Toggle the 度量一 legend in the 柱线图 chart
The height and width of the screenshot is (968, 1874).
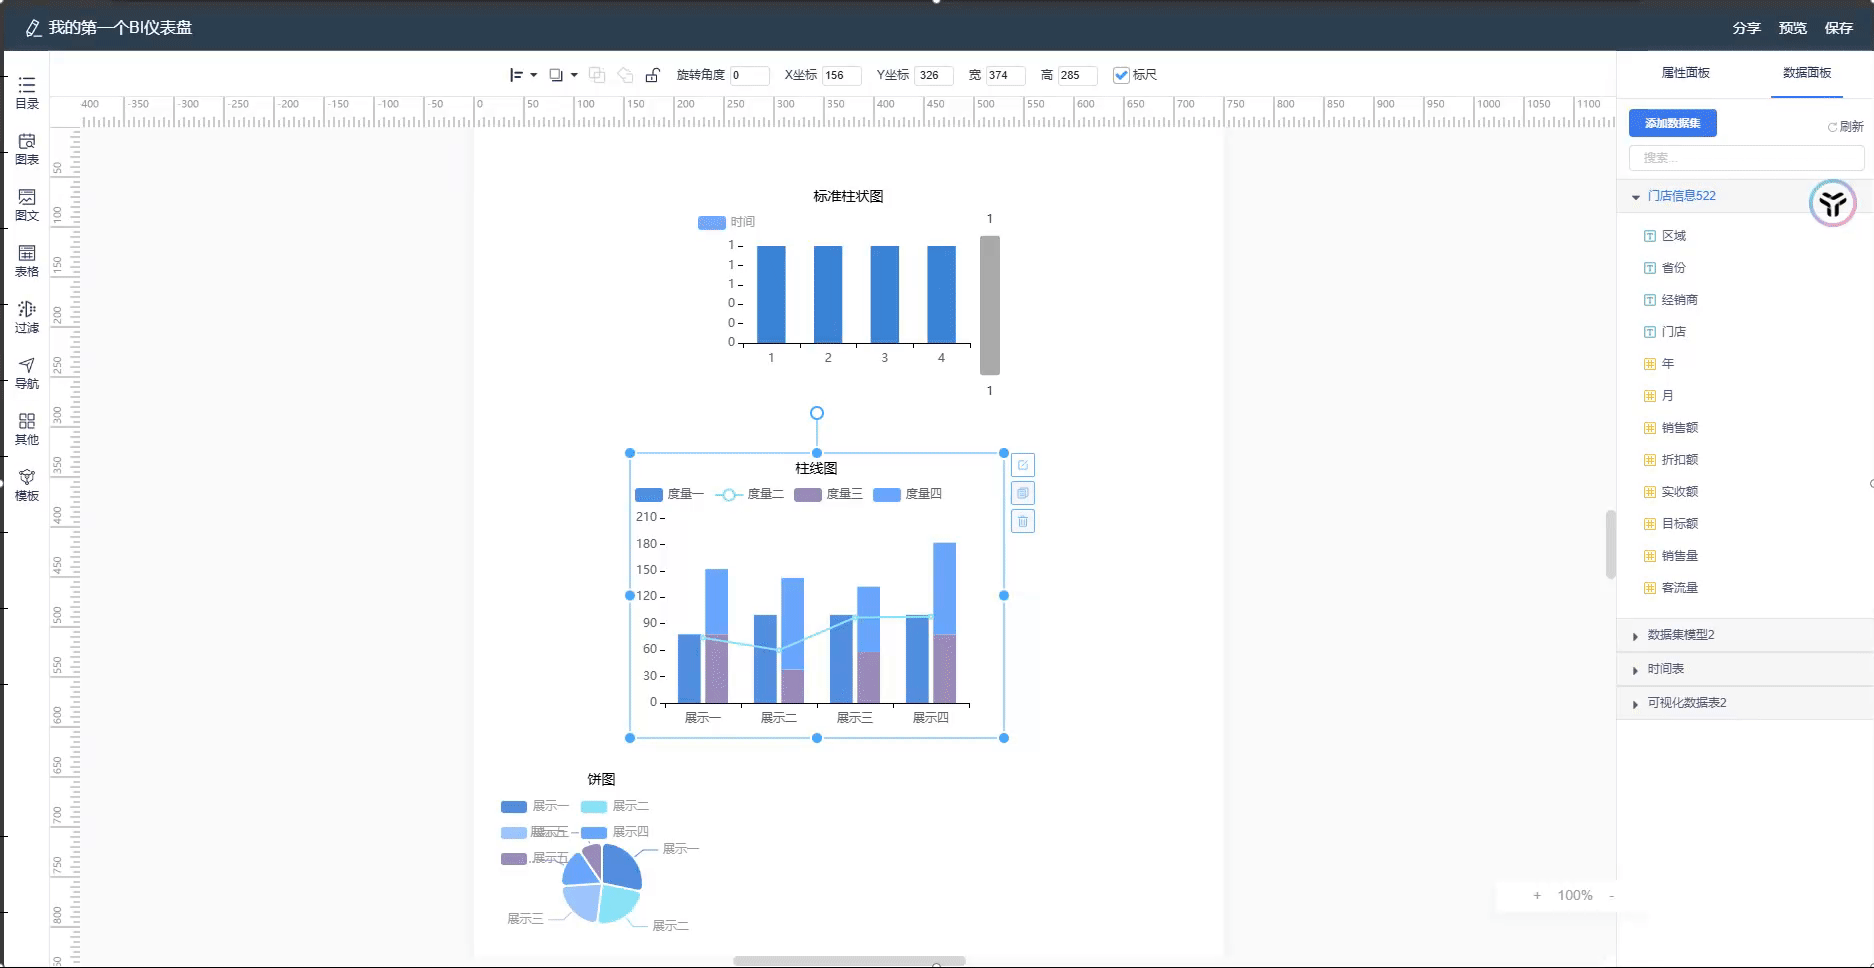click(x=669, y=494)
